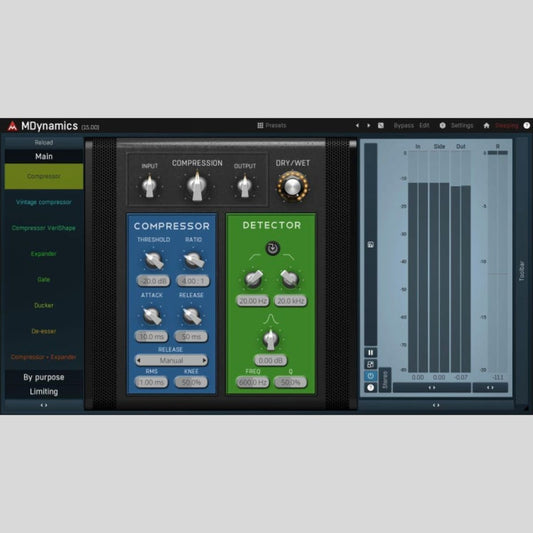Expand the R meter width control
533x533 pixels.
[490, 388]
